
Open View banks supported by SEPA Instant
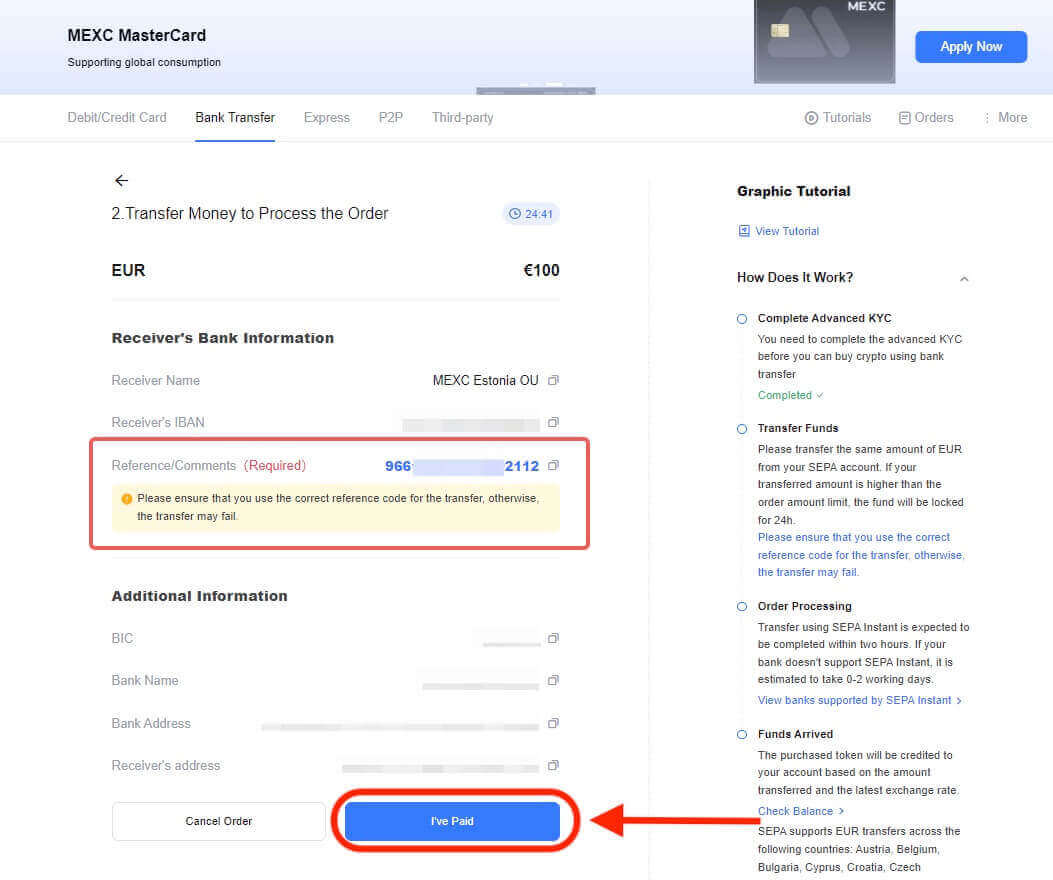859,700
